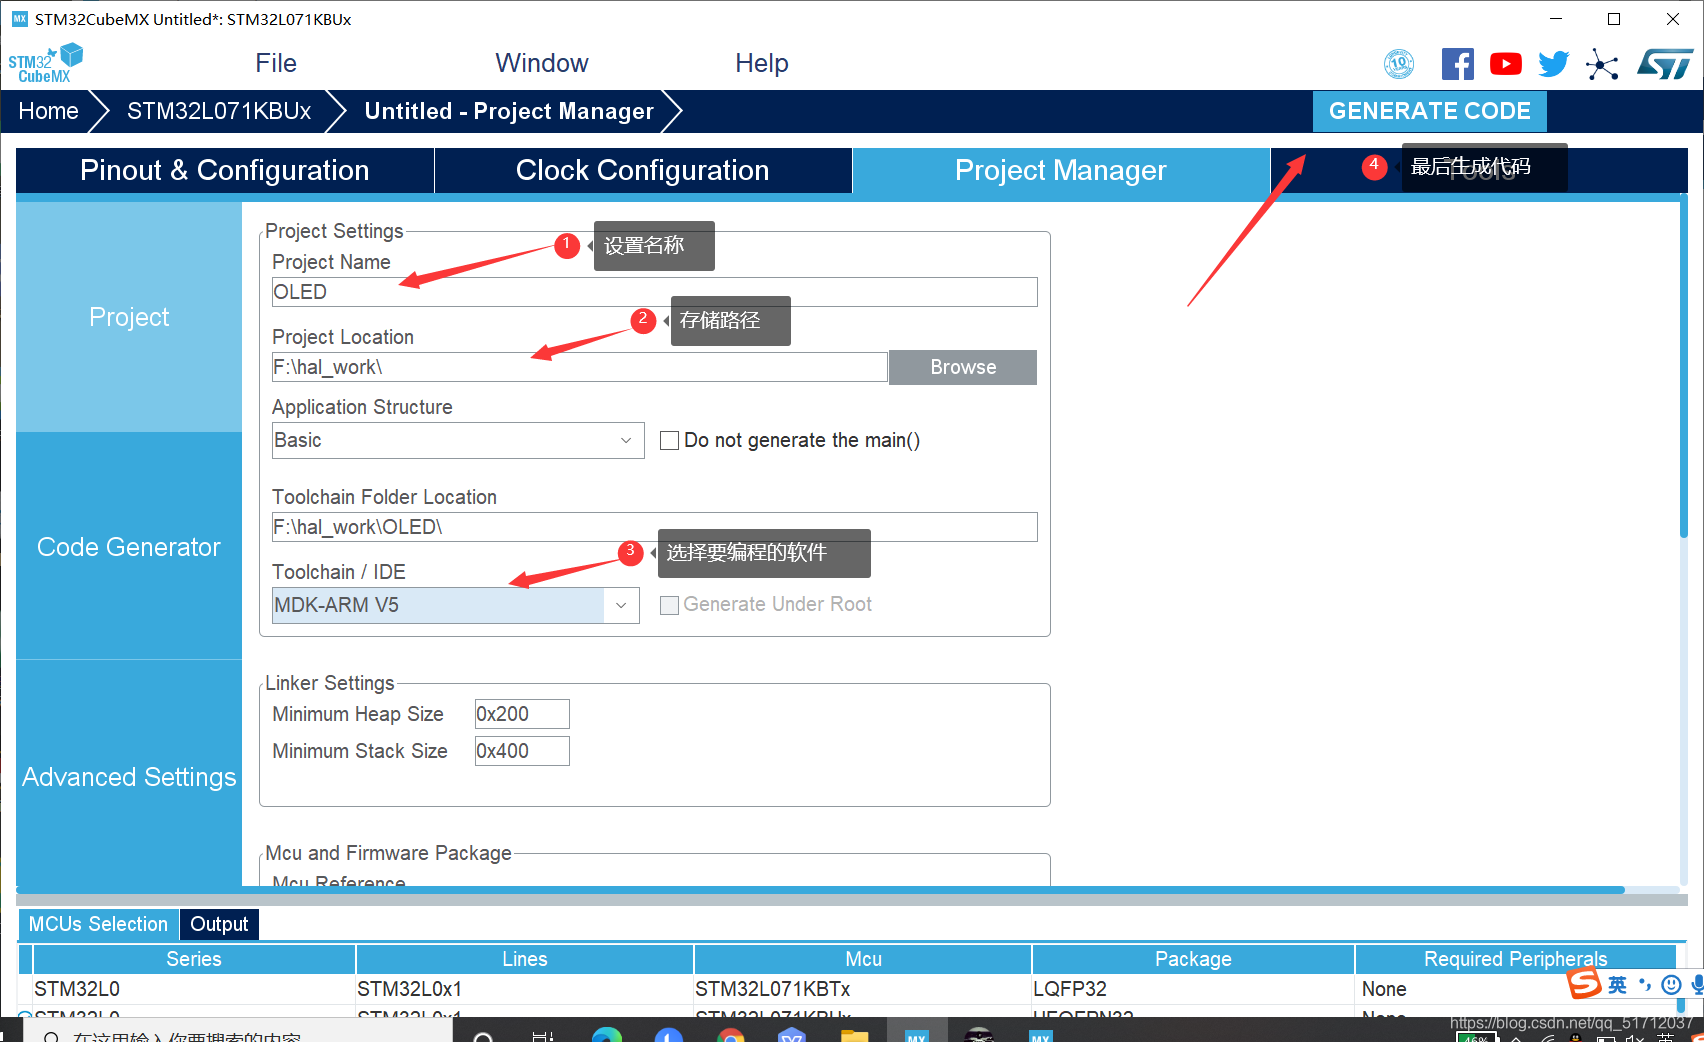Open the Project side section
The width and height of the screenshot is (1704, 1042).
point(129,317)
